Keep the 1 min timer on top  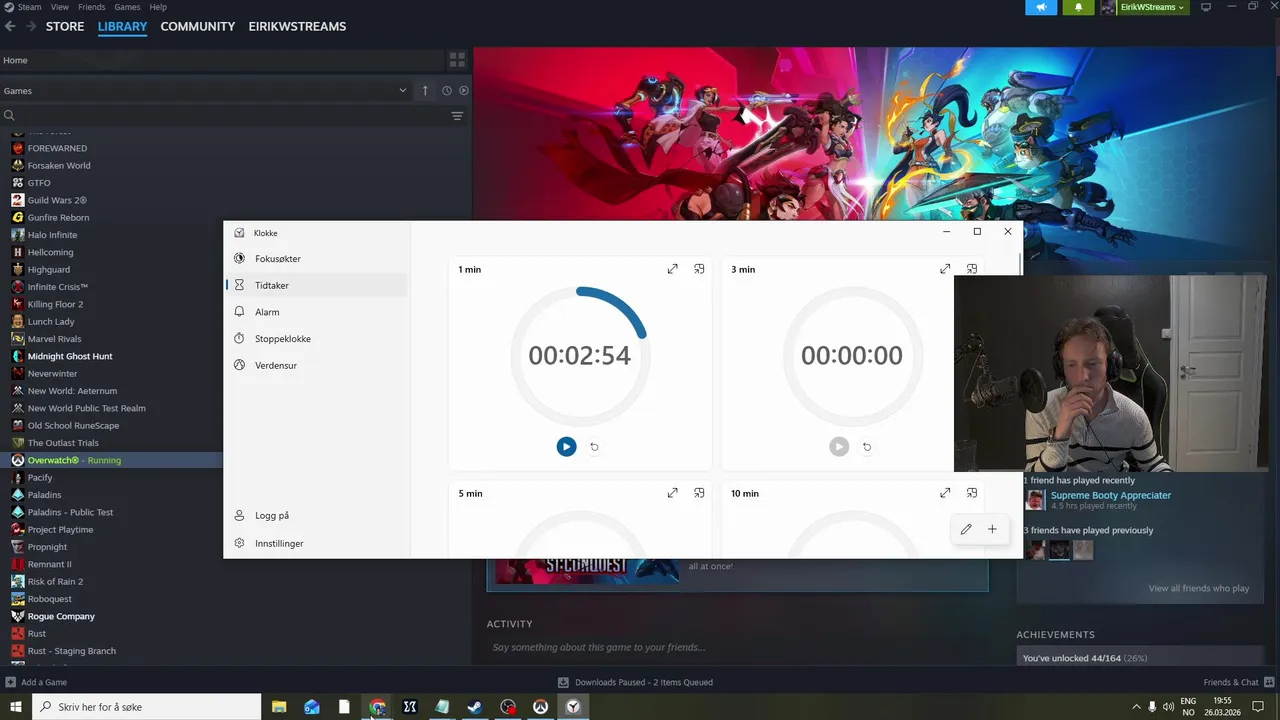coord(699,269)
